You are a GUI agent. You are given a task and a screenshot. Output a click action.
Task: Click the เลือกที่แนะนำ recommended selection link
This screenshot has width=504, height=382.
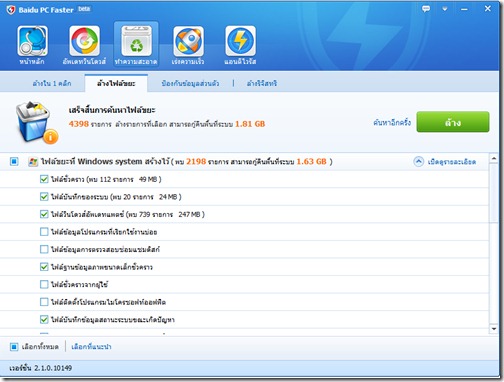tap(91, 347)
